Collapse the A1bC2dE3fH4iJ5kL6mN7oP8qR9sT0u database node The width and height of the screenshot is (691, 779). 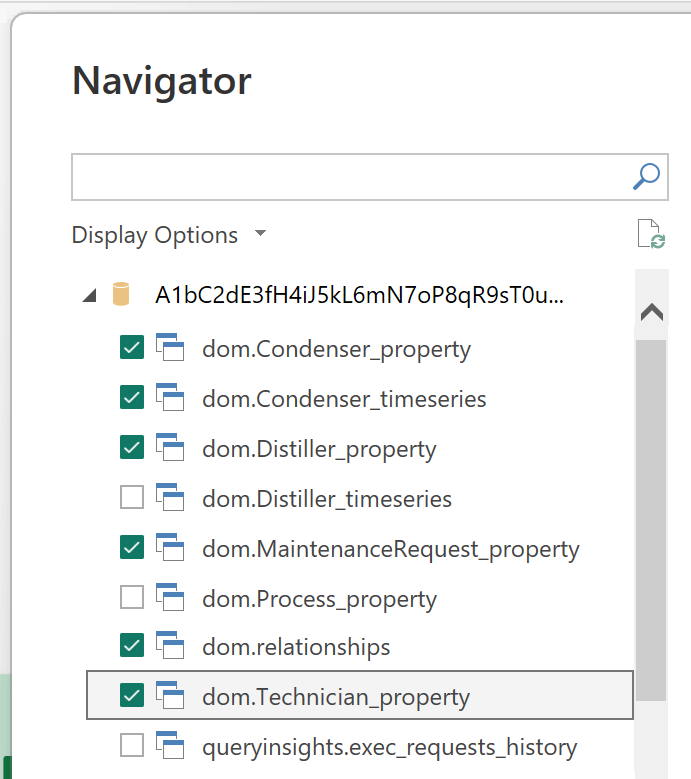coord(89,296)
